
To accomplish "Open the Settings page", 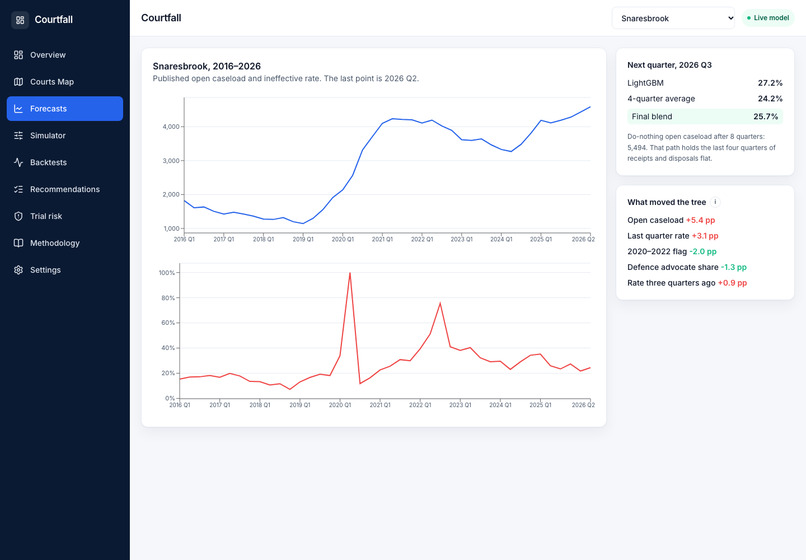I will click(65, 270).
